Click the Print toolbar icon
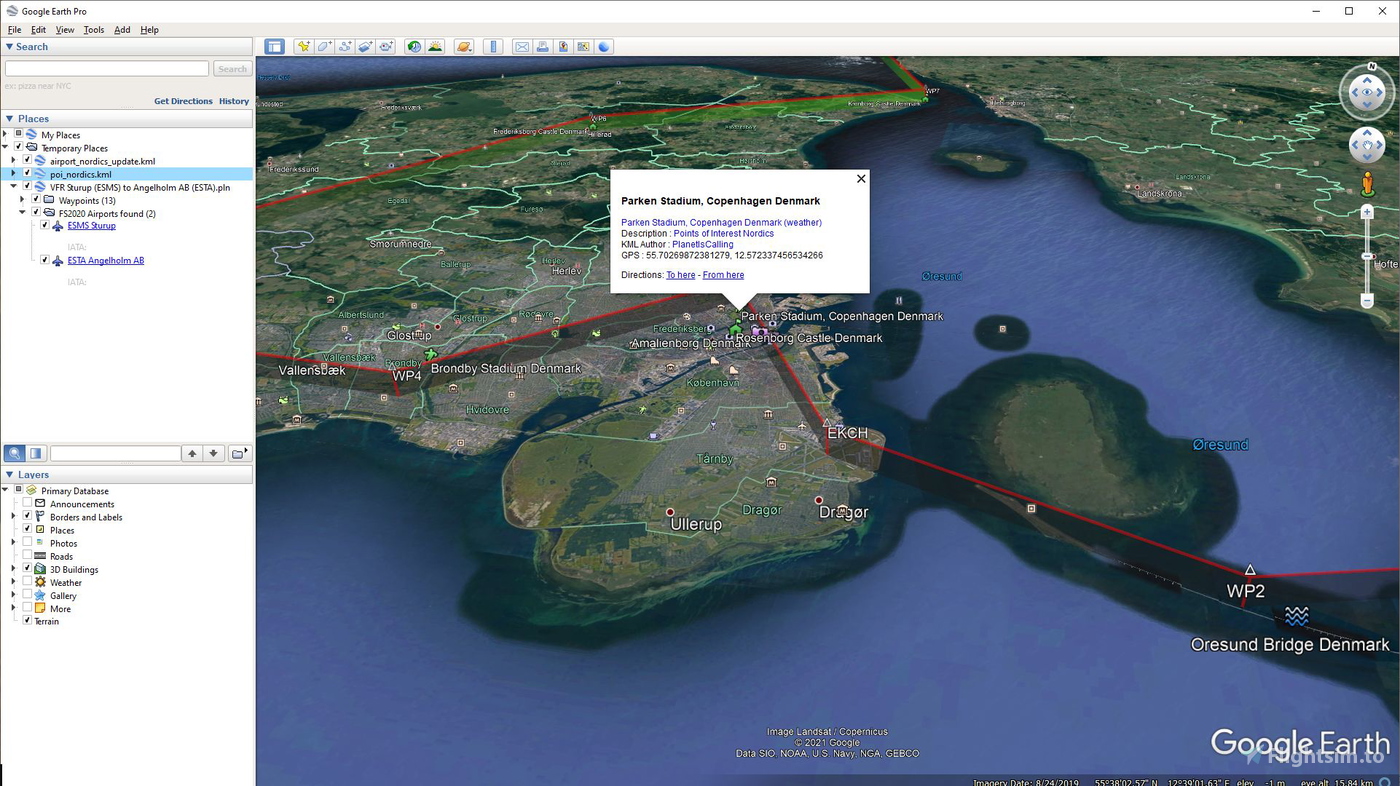Viewport: 1400px width, 786px height. point(541,46)
